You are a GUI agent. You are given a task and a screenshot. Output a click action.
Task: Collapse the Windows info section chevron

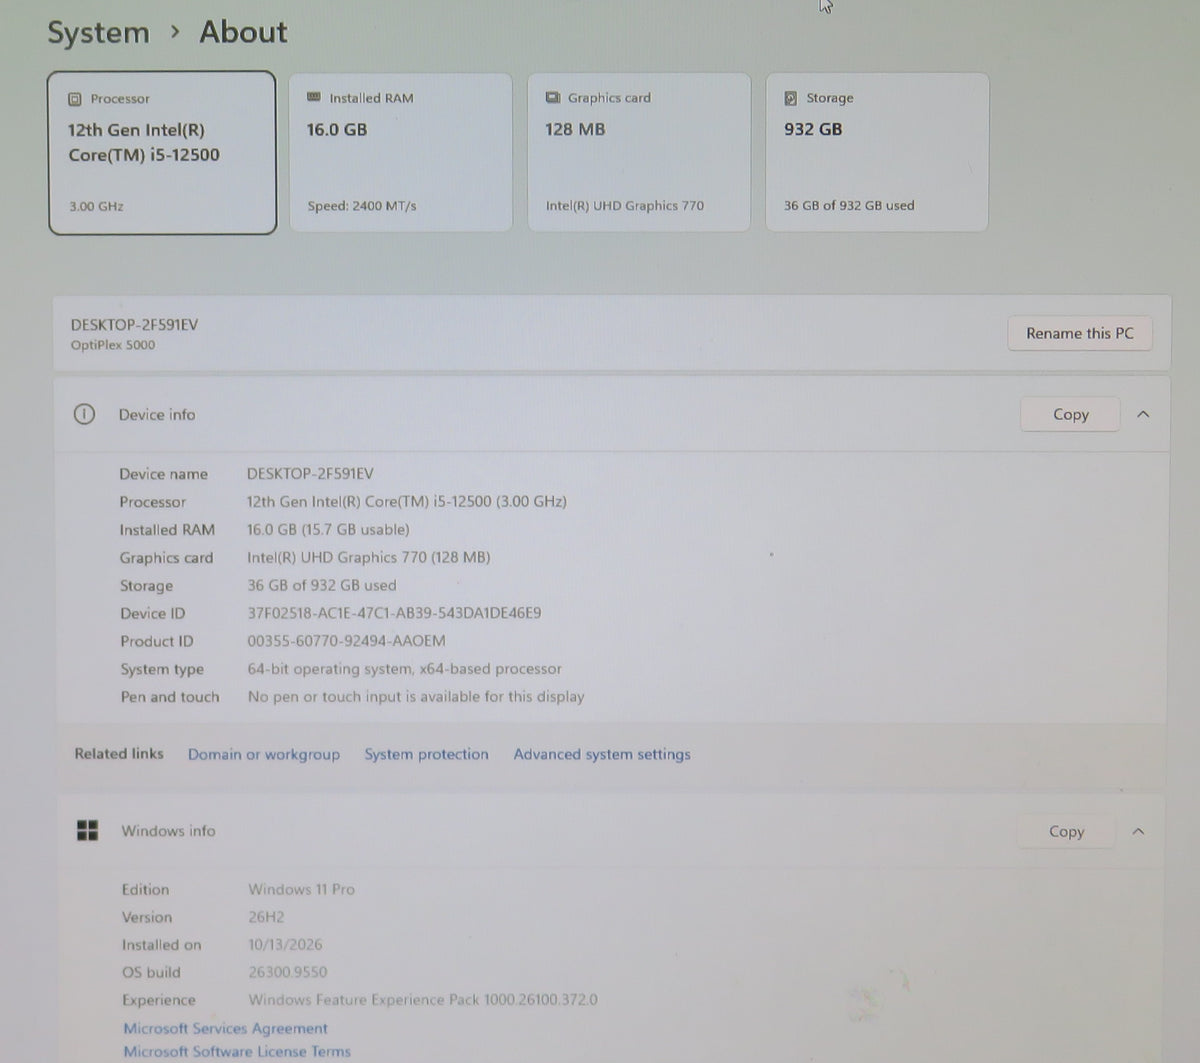[1138, 831]
